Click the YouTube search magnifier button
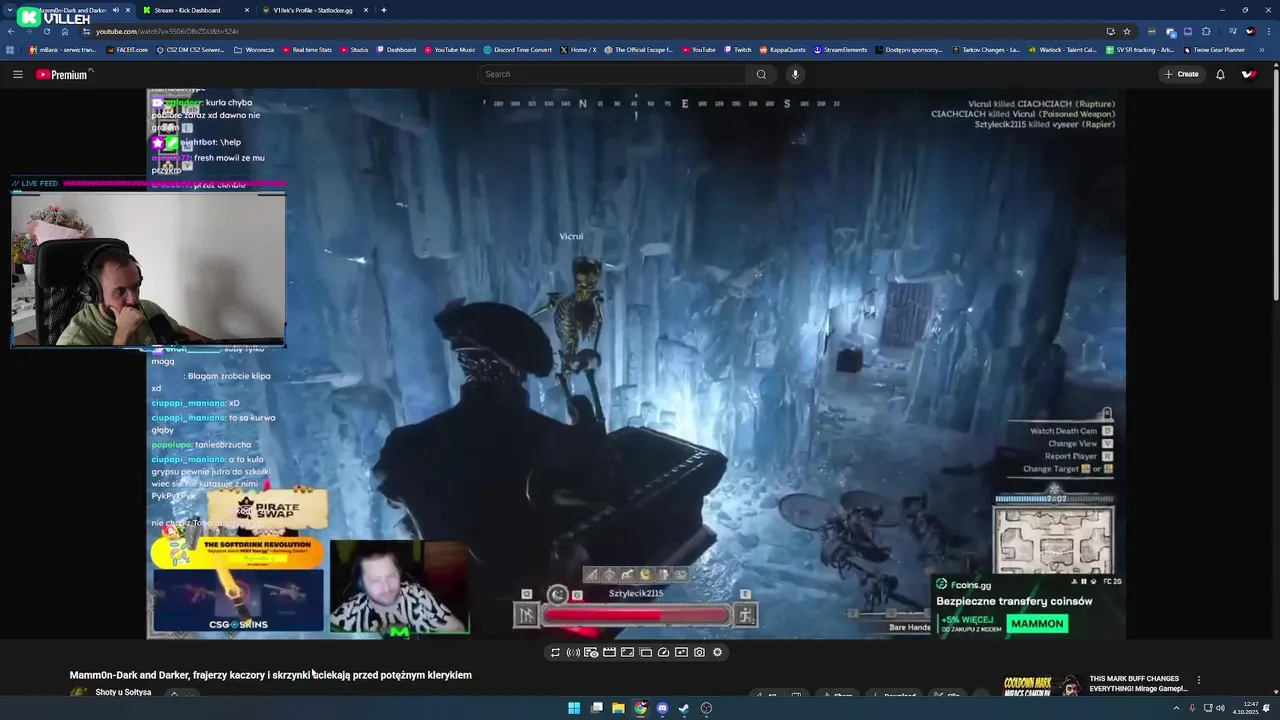 [761, 74]
